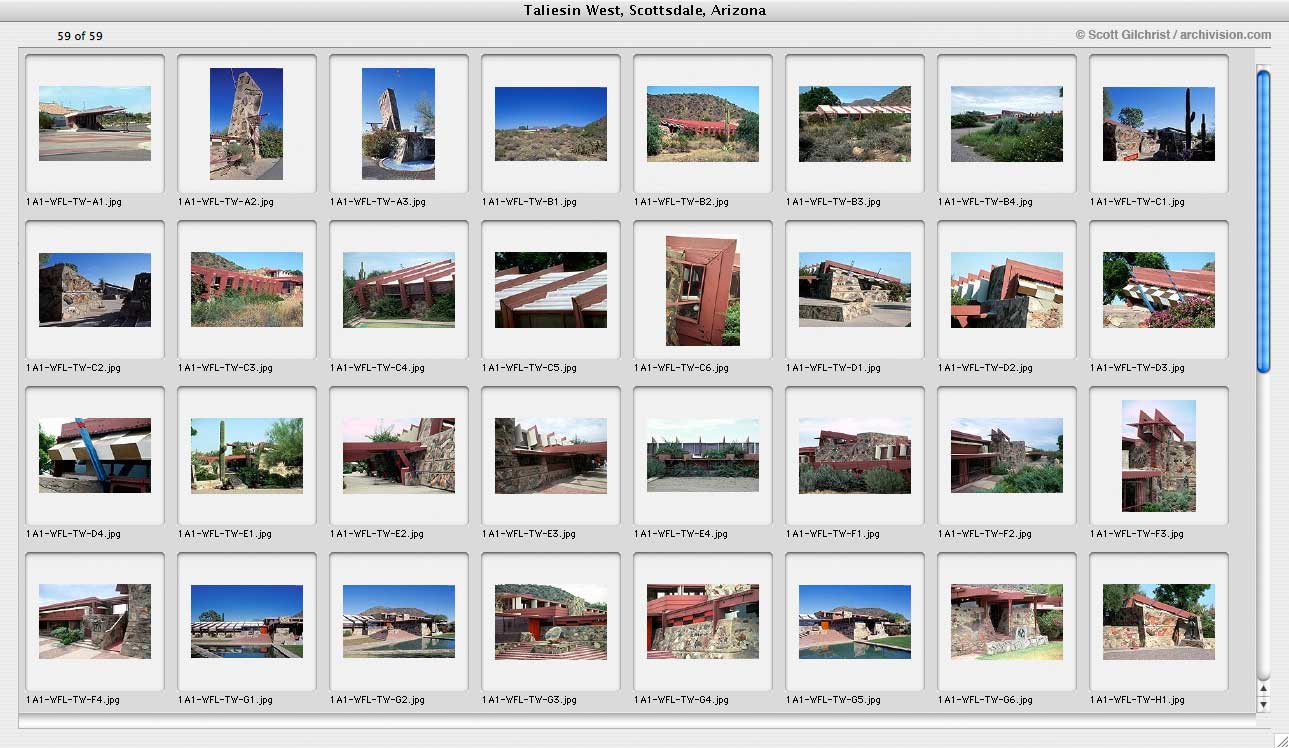Viewport: 1289px width, 748px height.
Task: Open thumbnail 1A1-WFL-TW-A1.jpg
Action: pyautogui.click(x=95, y=123)
